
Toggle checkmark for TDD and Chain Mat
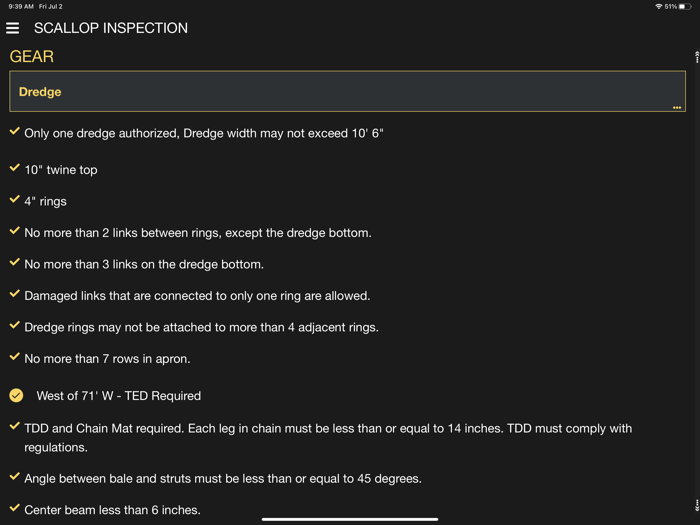[x=14, y=427]
